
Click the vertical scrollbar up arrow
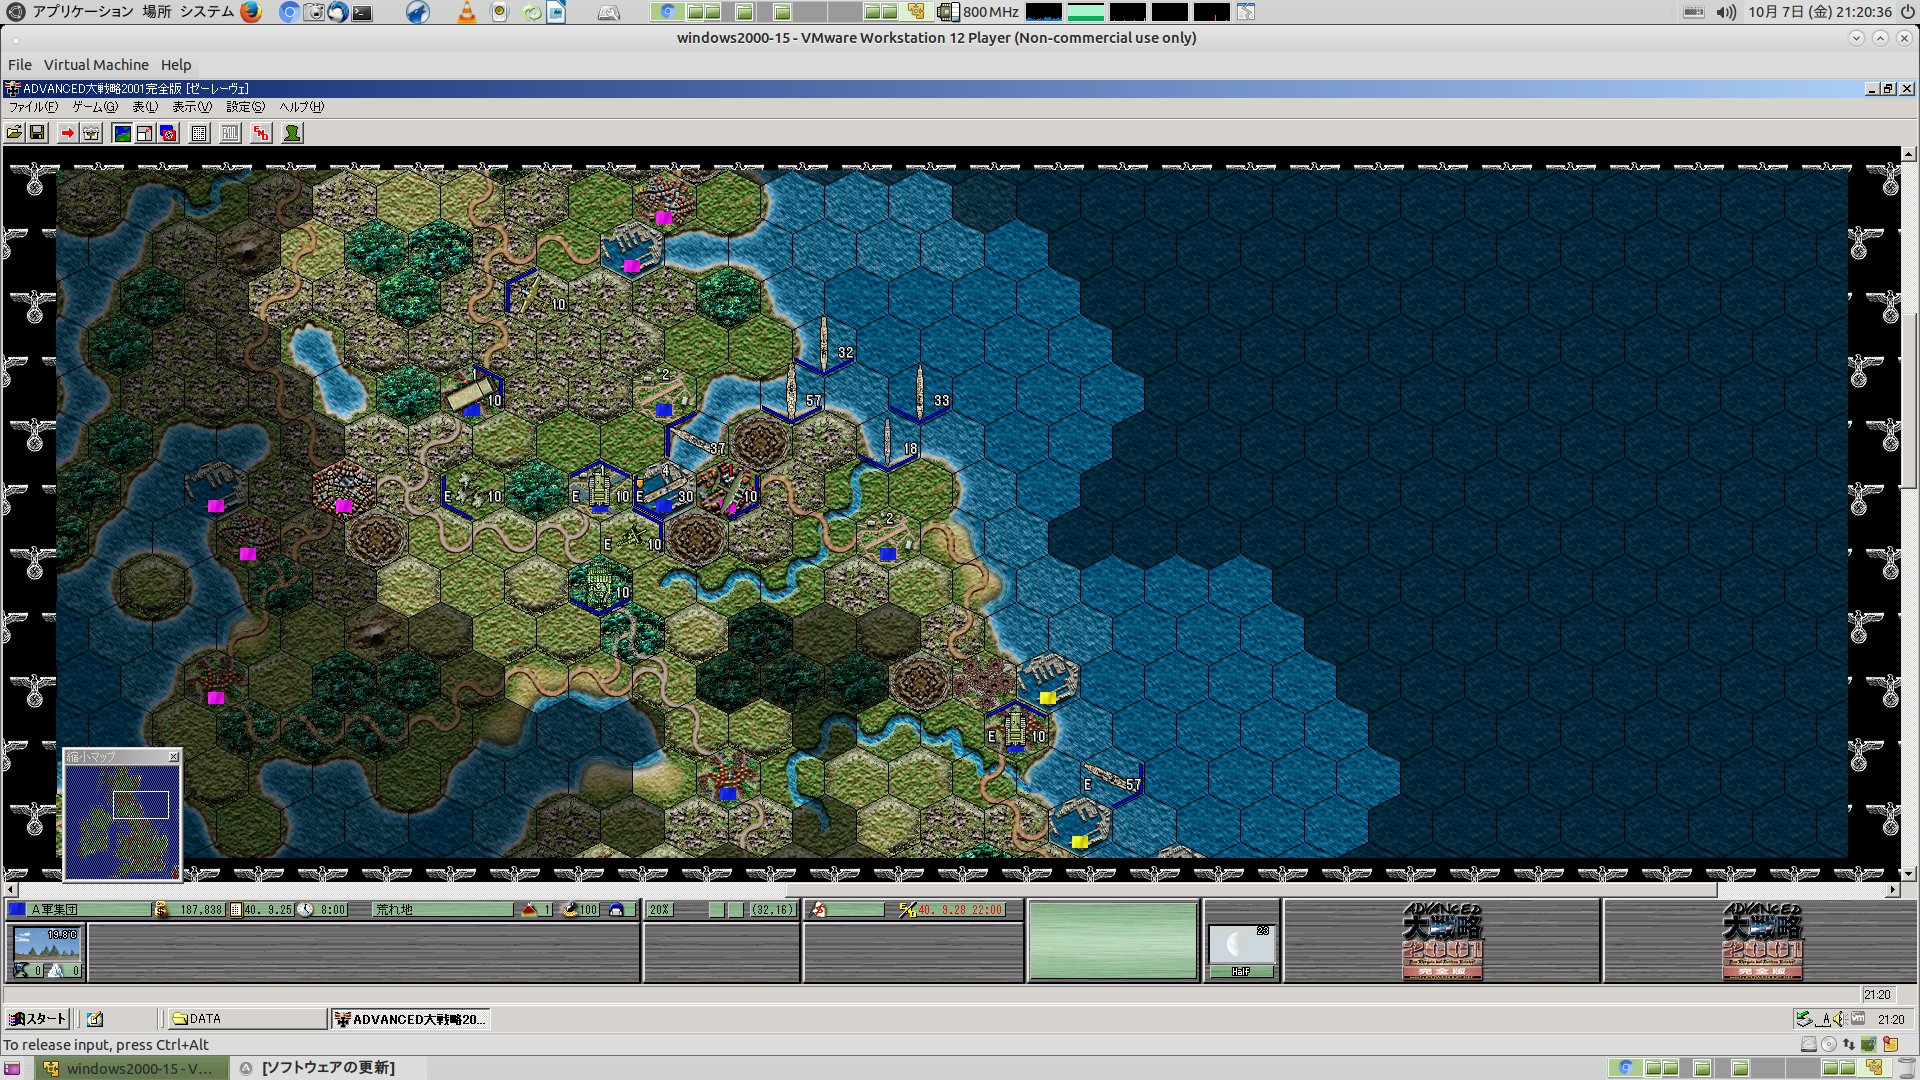[1909, 154]
